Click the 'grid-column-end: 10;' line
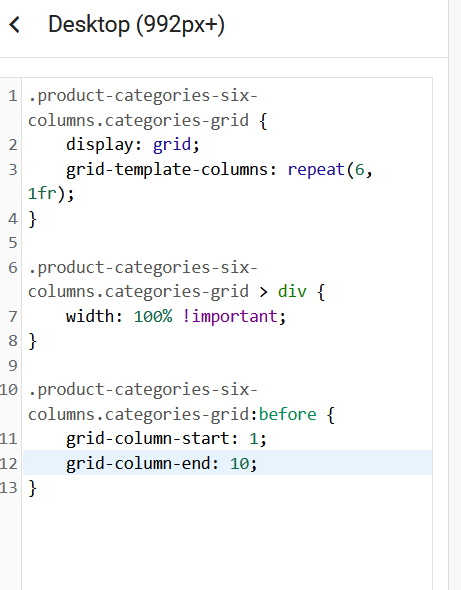This screenshot has height=590, width=461. pyautogui.click(x=161, y=463)
